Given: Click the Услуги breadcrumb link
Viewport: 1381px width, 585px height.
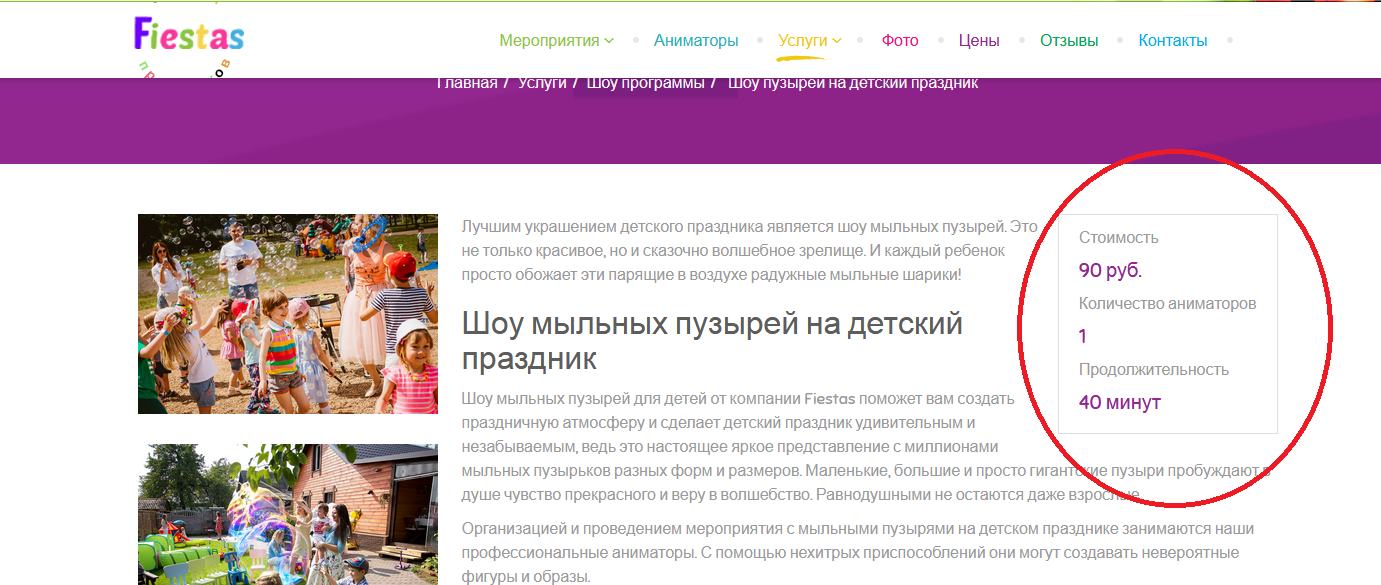Looking at the screenshot, I should click(542, 83).
